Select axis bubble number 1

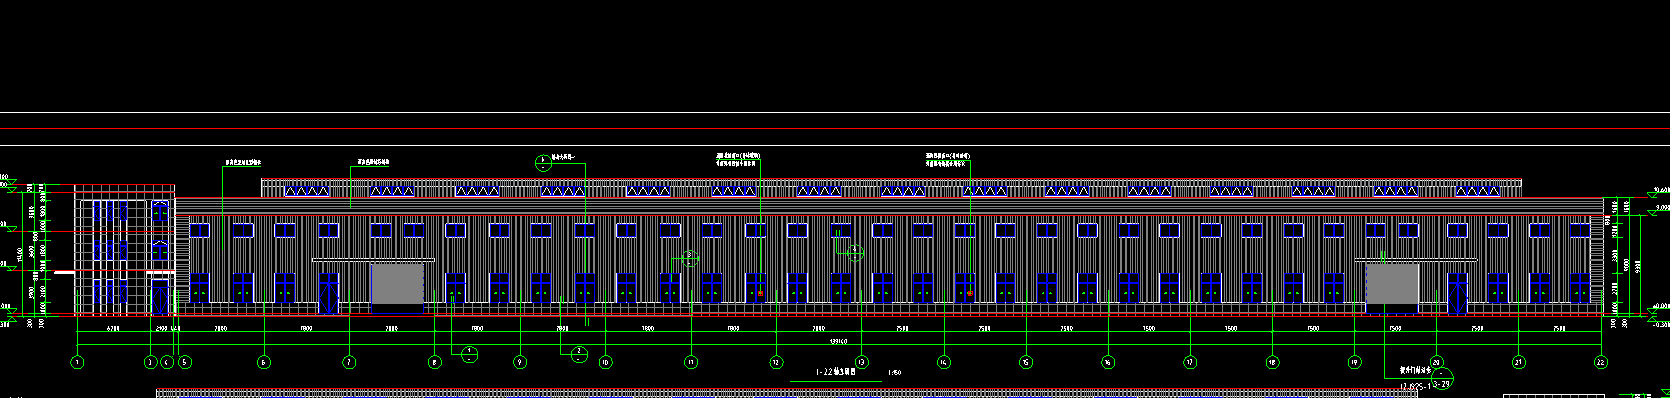click(x=77, y=362)
